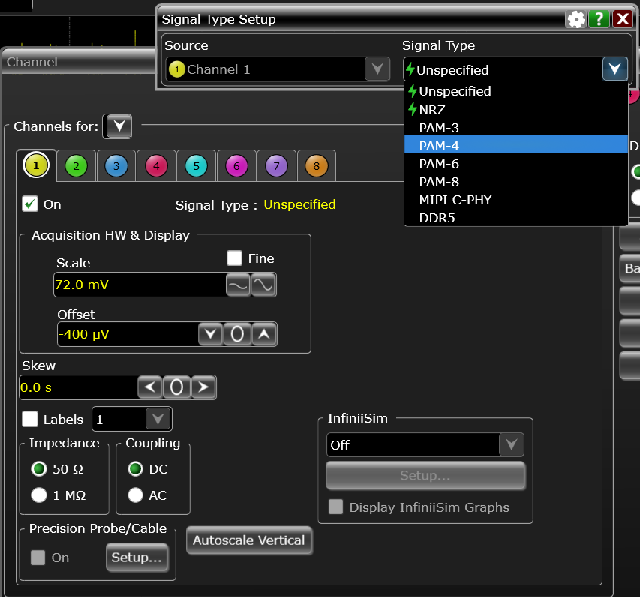Click yellow Unspecified signal type text
The image size is (640, 597).
pyautogui.click(x=300, y=204)
